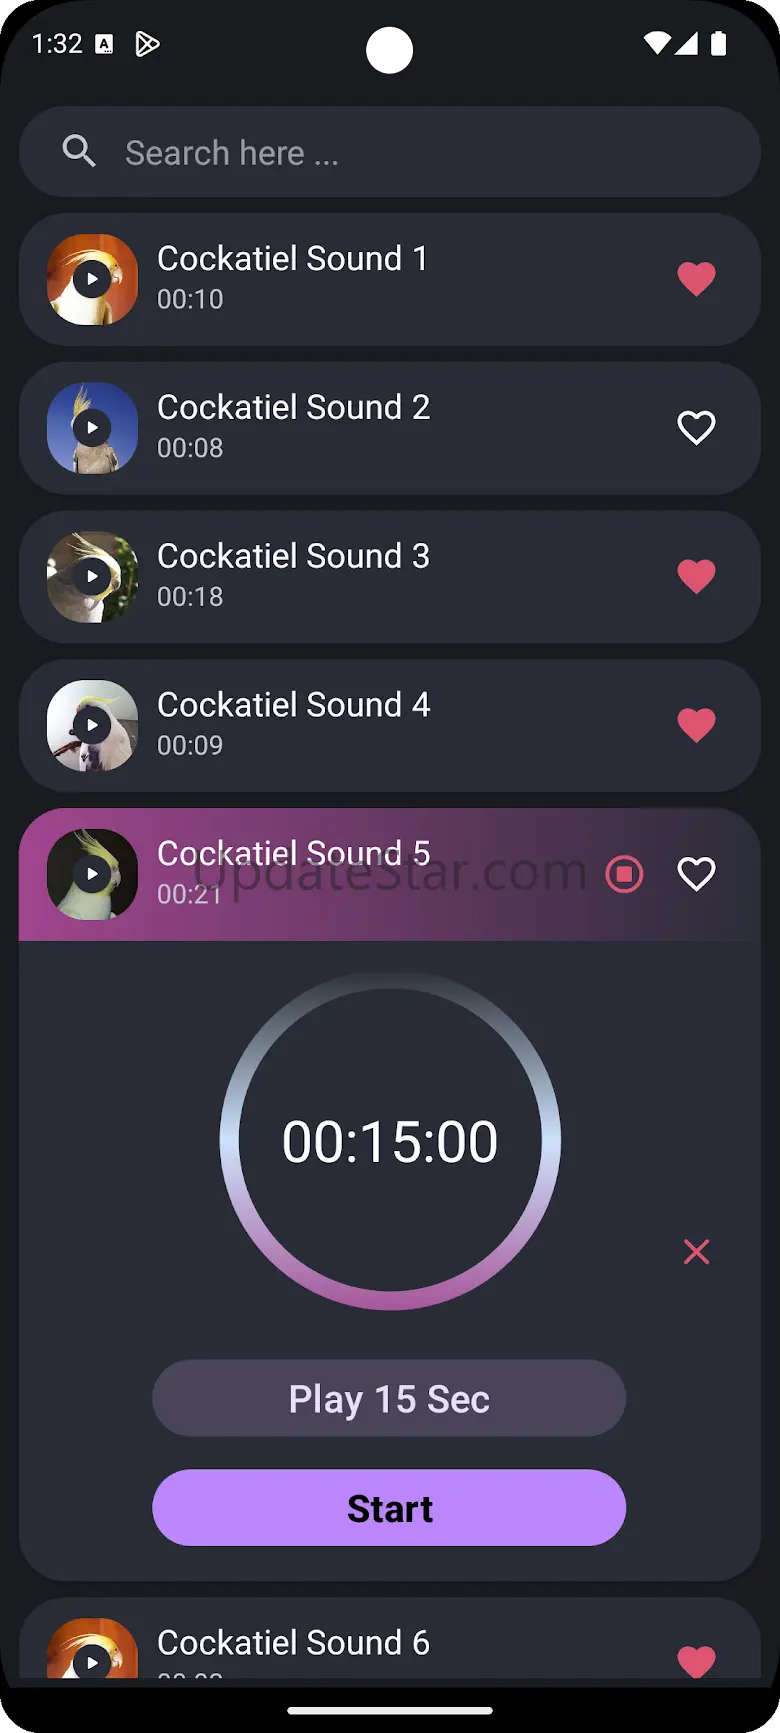The width and height of the screenshot is (780, 1733).
Task: Close the timer panel with the X icon
Action: click(696, 1251)
